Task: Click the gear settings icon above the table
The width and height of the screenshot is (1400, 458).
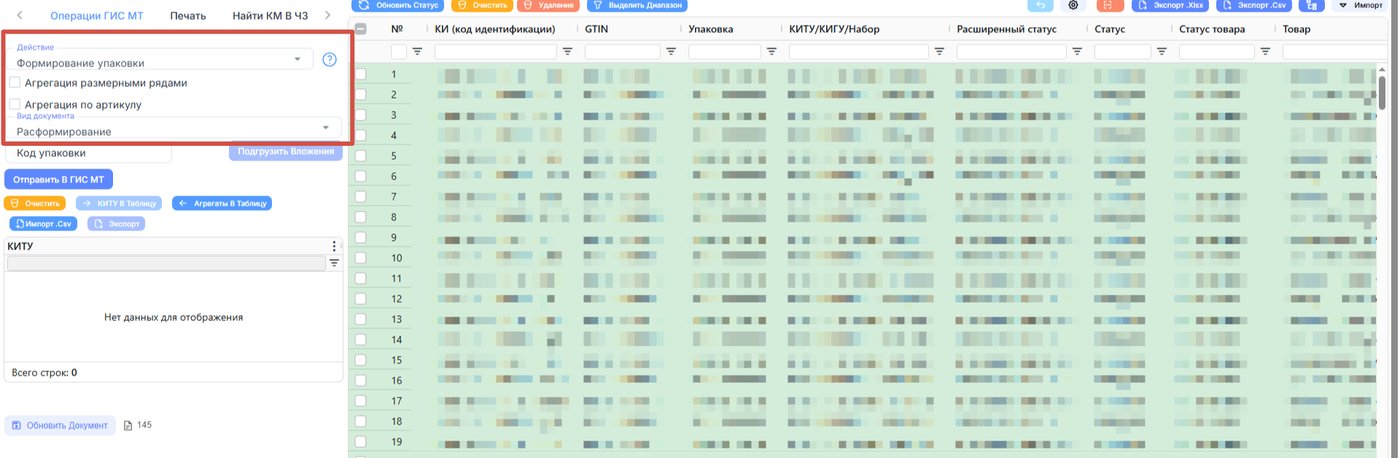Action: point(1074,5)
